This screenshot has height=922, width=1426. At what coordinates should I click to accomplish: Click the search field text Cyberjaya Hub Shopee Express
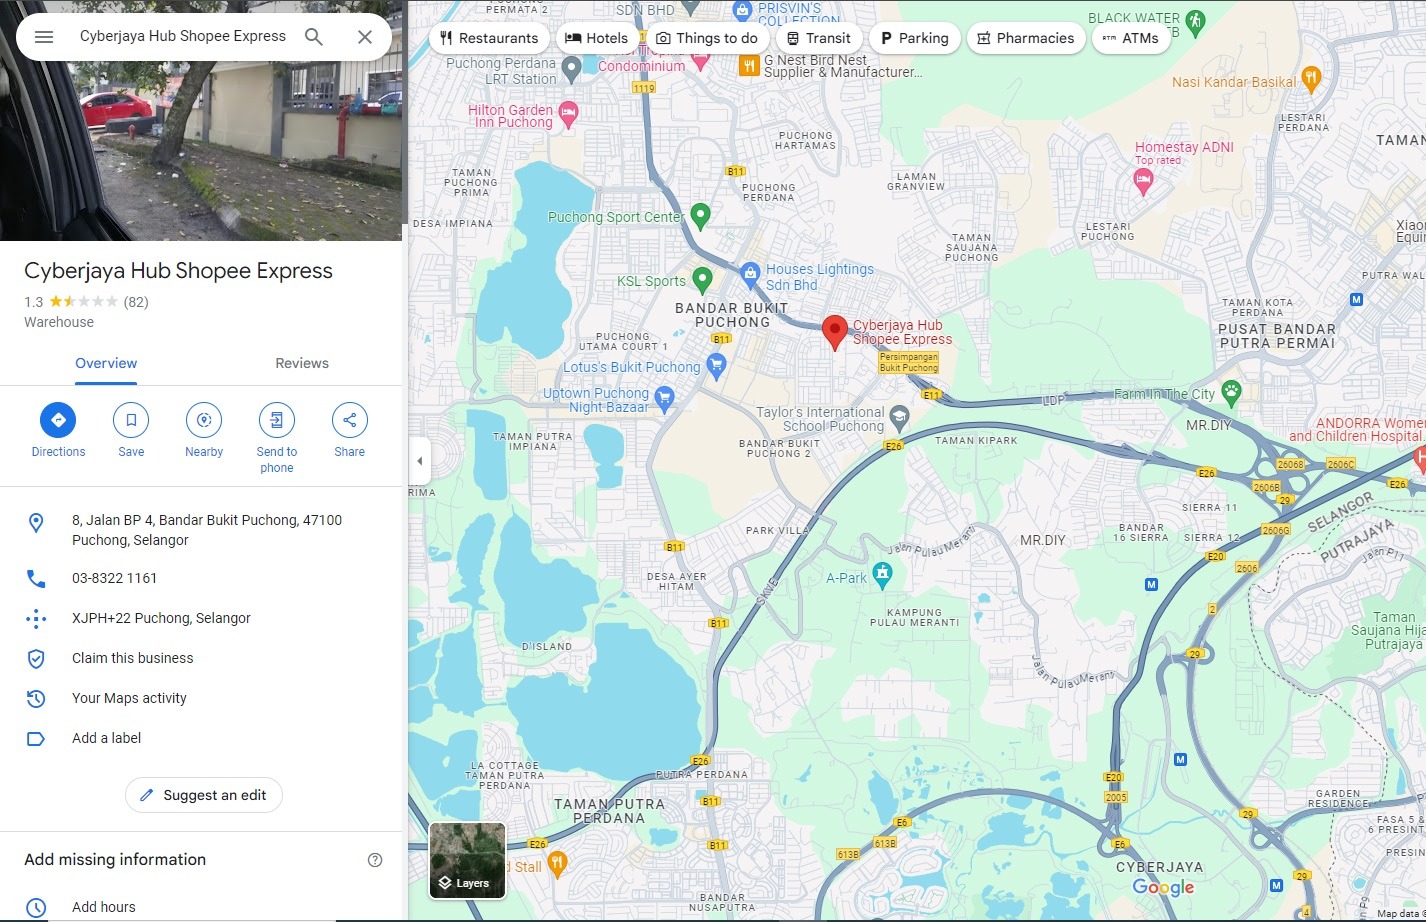tap(183, 36)
